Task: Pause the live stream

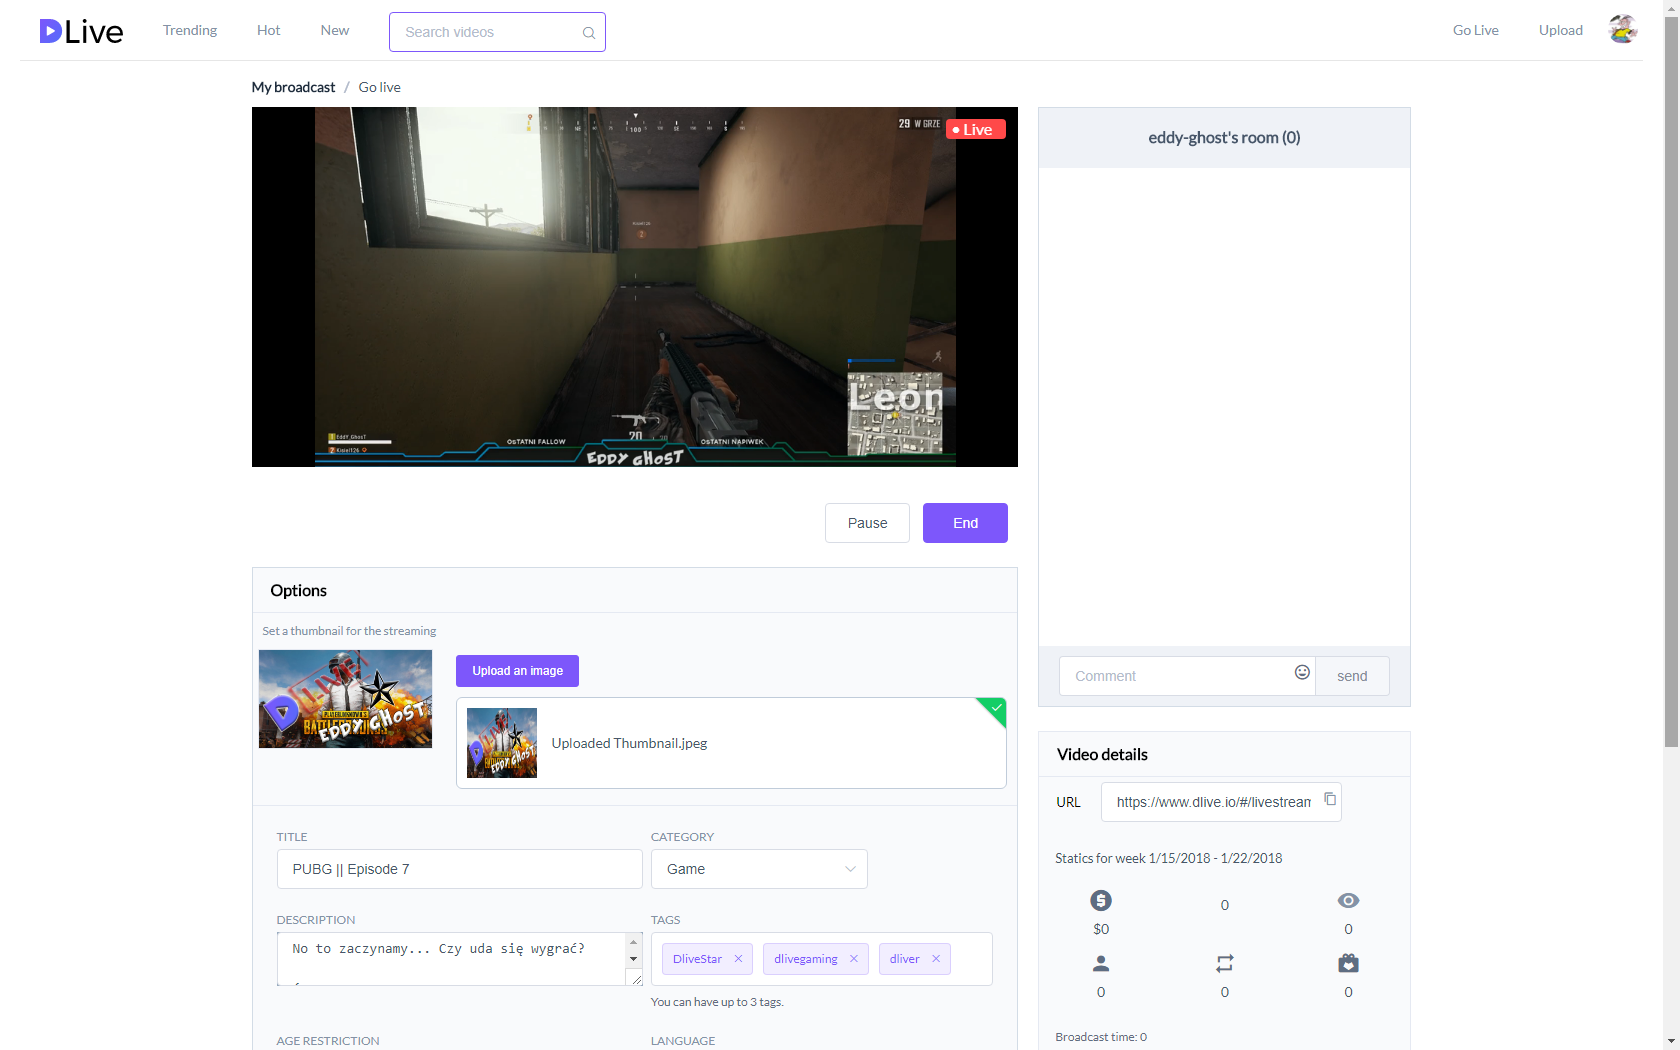Action: point(867,523)
